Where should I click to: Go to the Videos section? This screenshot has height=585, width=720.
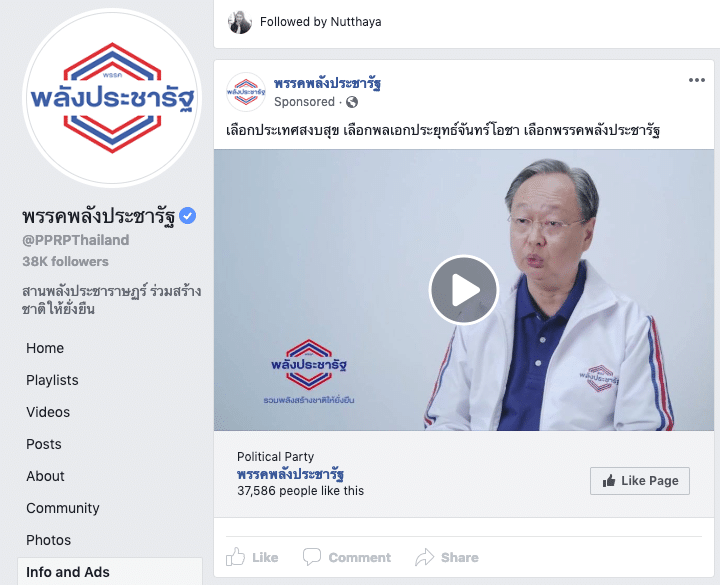[x=48, y=412]
